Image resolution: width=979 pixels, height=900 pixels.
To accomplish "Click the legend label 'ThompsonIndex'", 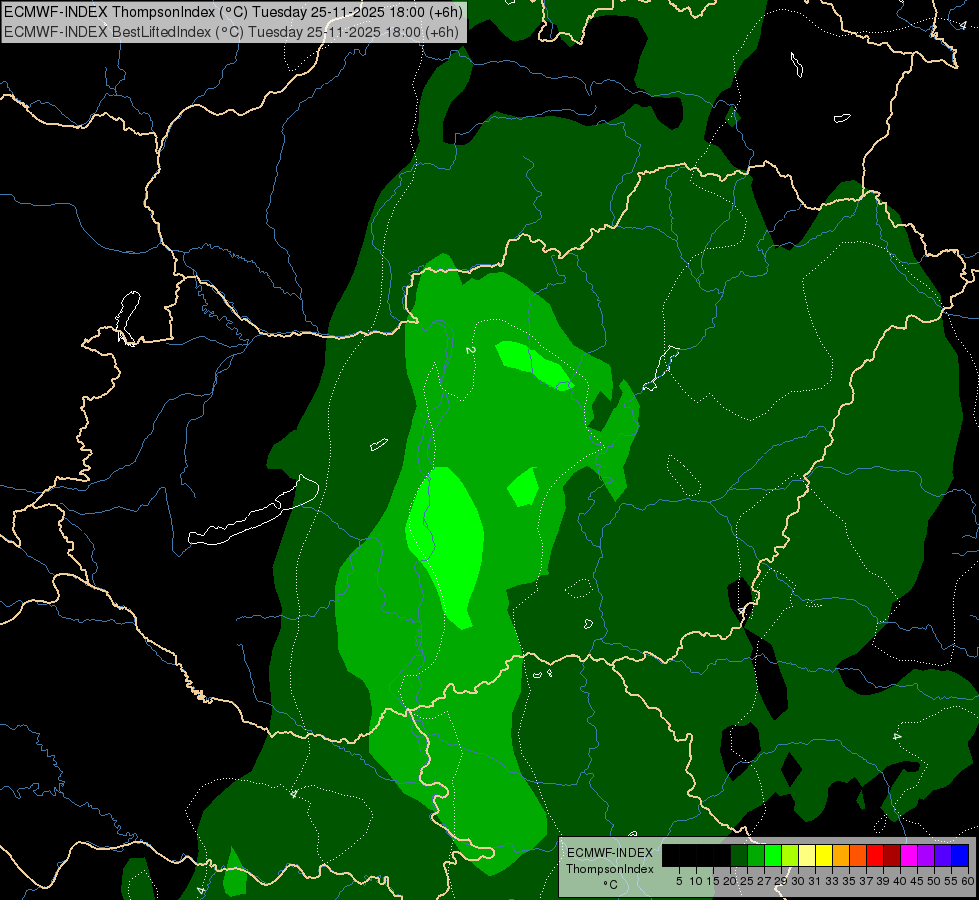I will [610, 869].
